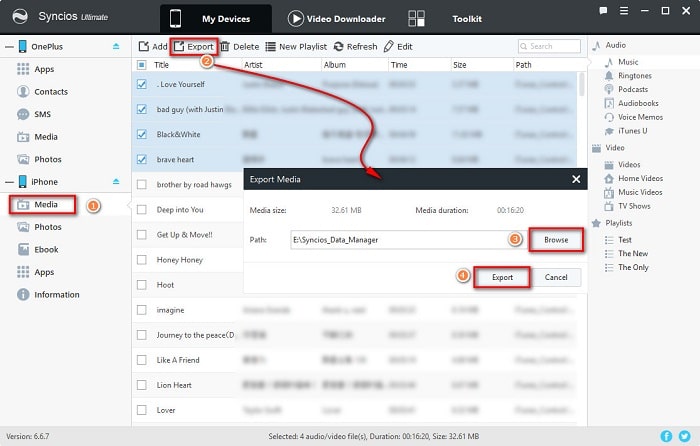Check the 'Honey Honey' song checkbox
Image resolution: width=700 pixels, height=446 pixels.
[141, 260]
